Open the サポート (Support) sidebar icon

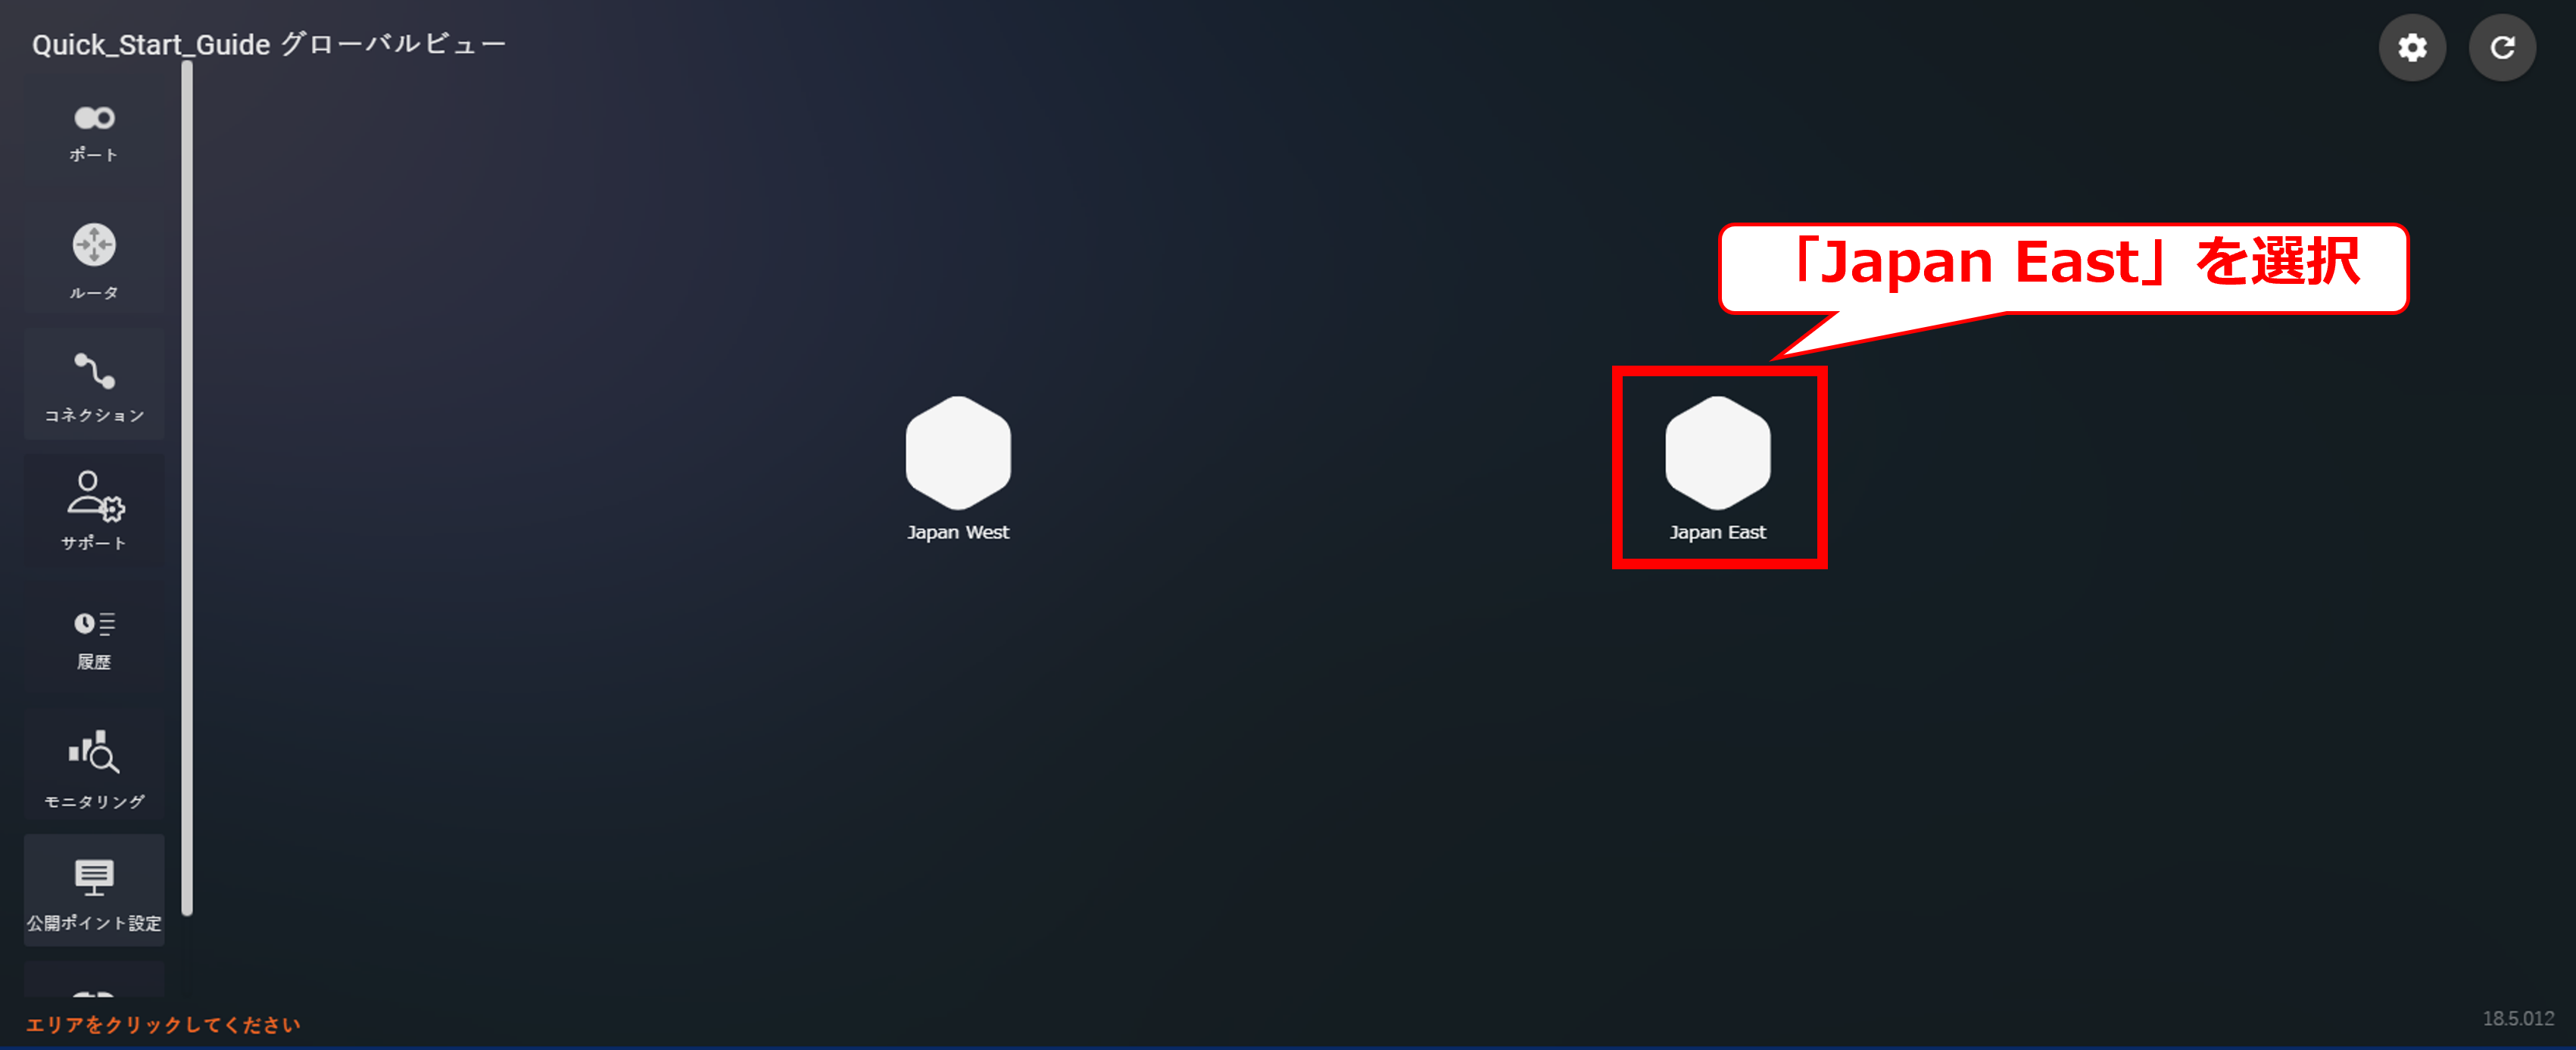(x=94, y=511)
